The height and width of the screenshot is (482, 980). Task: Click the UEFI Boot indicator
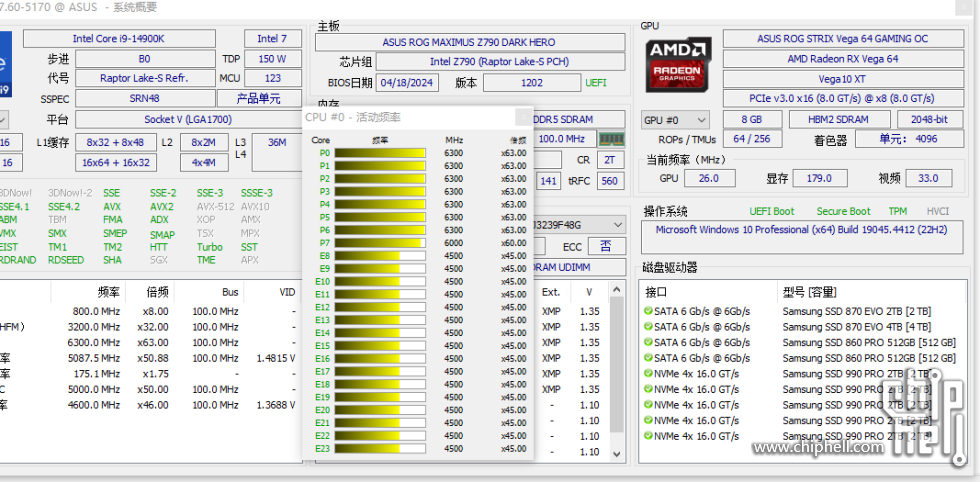(x=772, y=211)
